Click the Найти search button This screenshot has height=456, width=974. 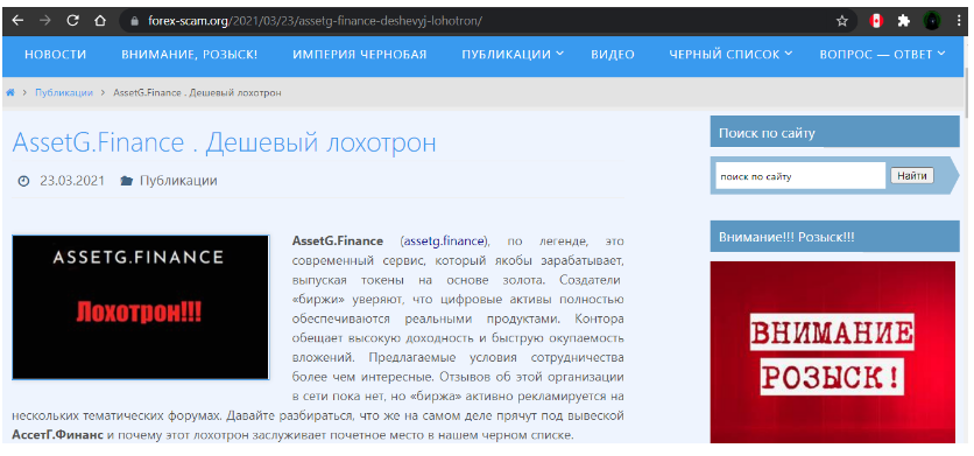click(x=912, y=176)
